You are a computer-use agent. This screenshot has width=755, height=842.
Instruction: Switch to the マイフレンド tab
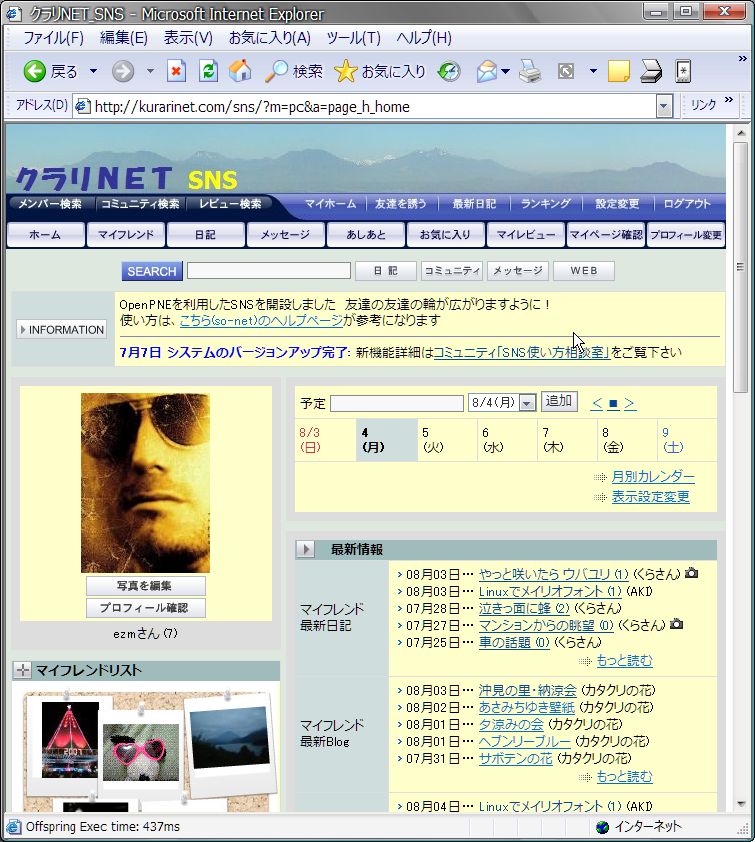pyautogui.click(x=126, y=235)
